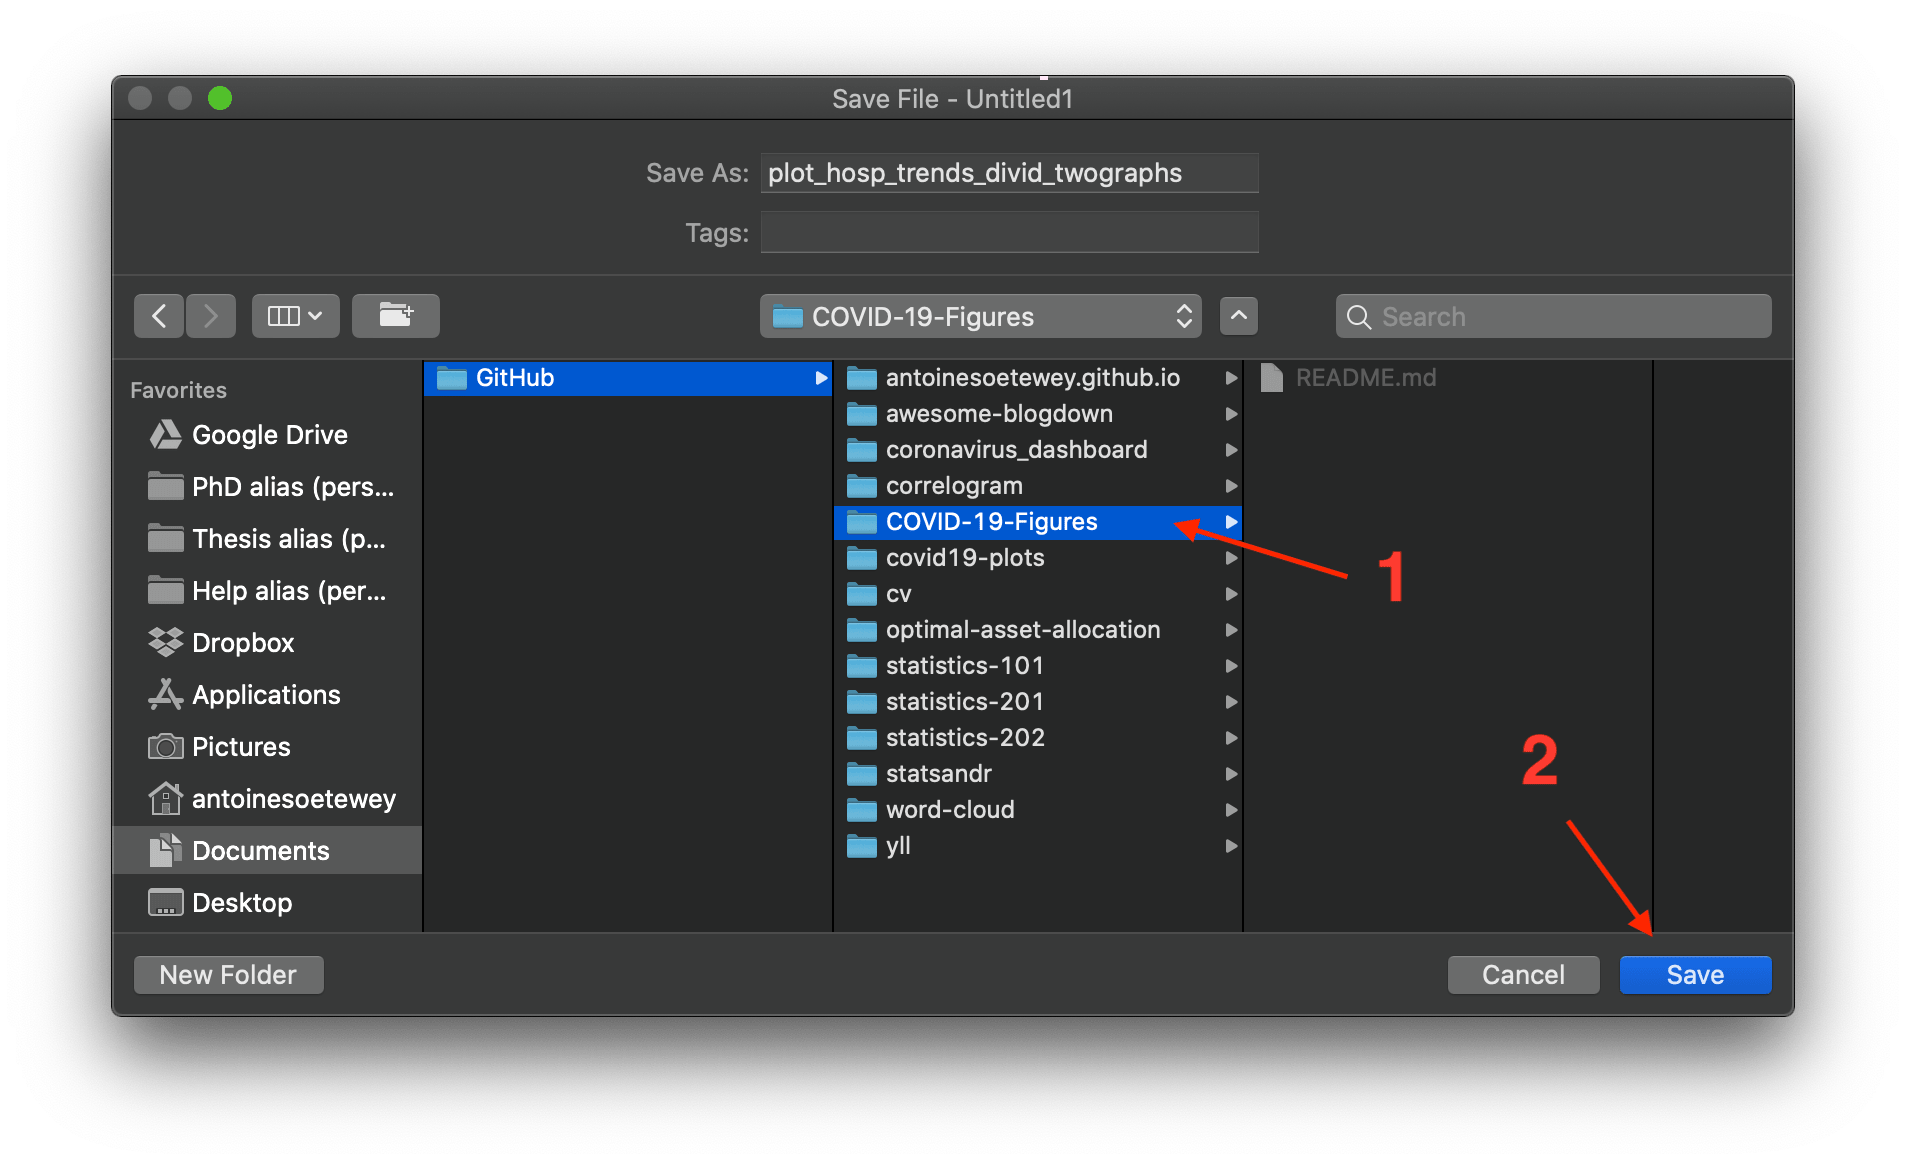
Task: Click the statistics-201 folder icon
Action: [862, 702]
